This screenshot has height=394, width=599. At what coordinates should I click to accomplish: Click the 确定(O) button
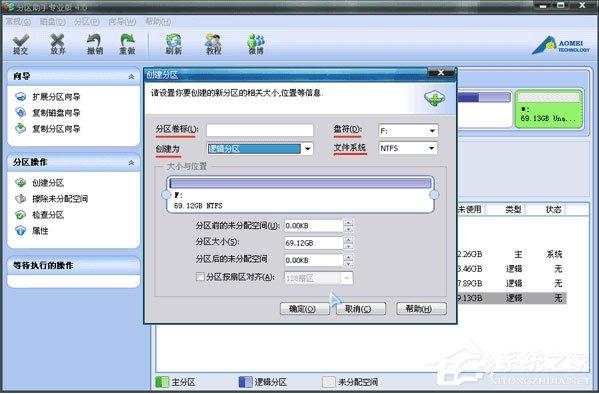point(304,308)
